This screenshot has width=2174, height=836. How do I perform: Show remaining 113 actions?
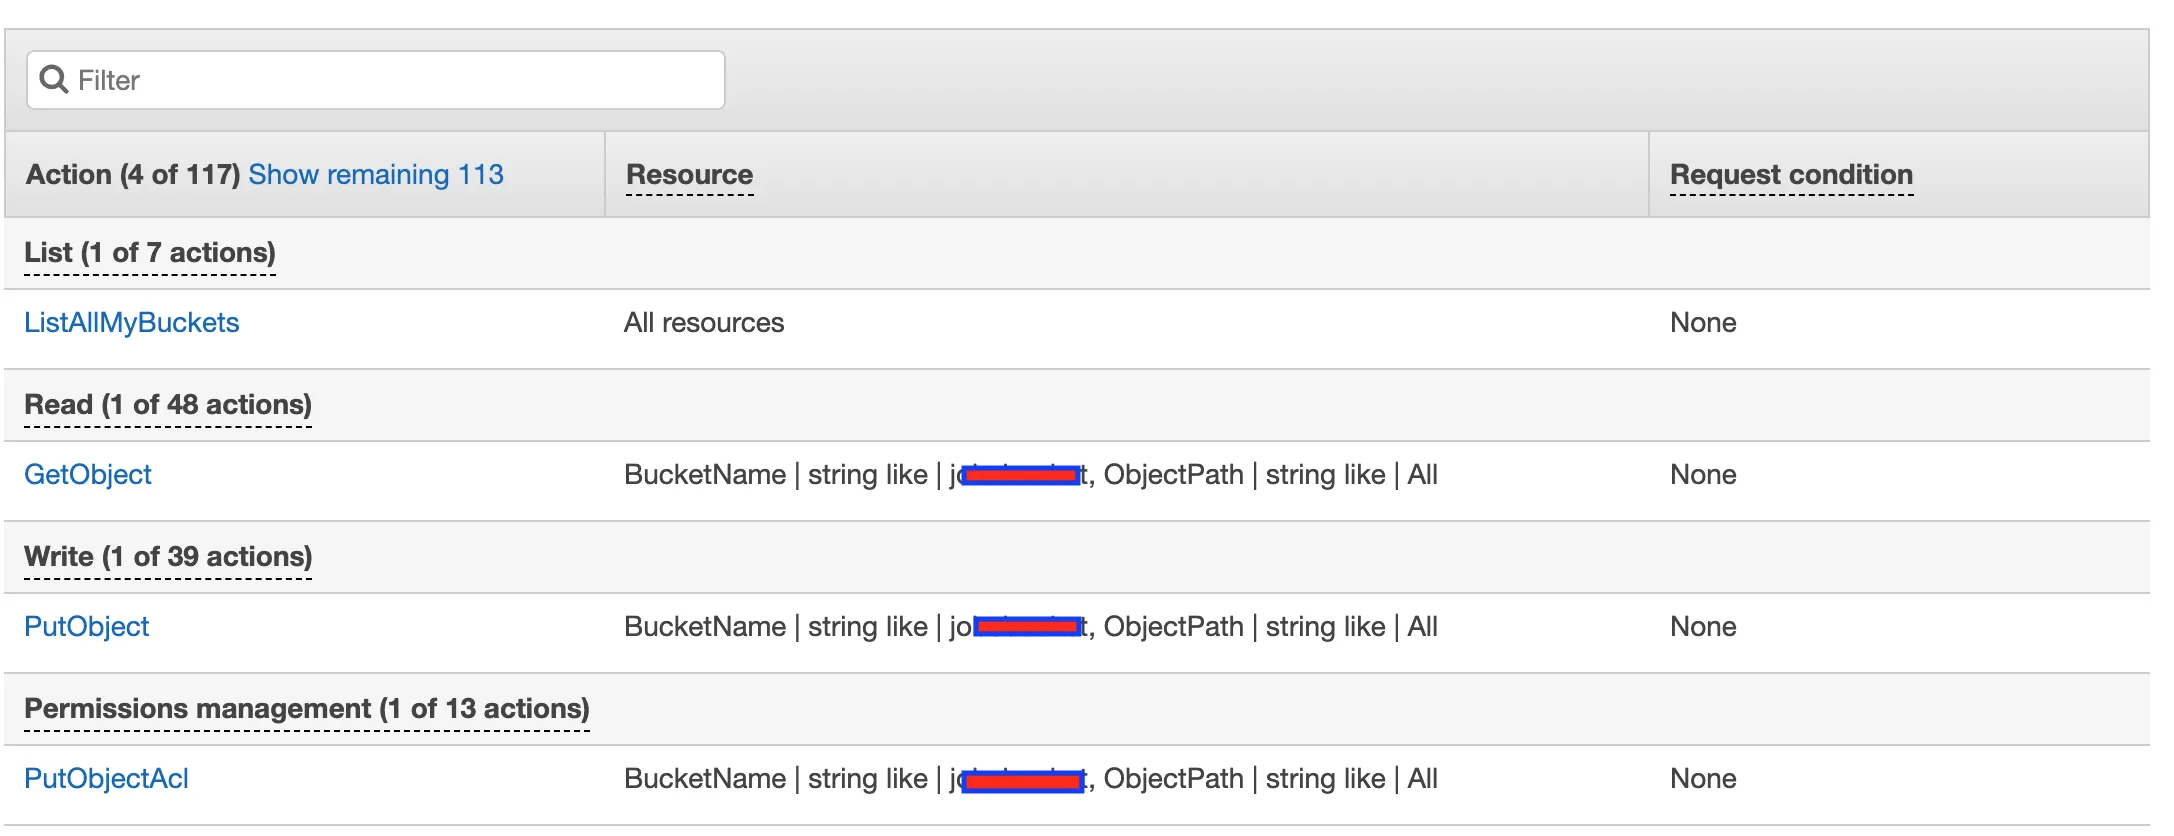point(375,175)
